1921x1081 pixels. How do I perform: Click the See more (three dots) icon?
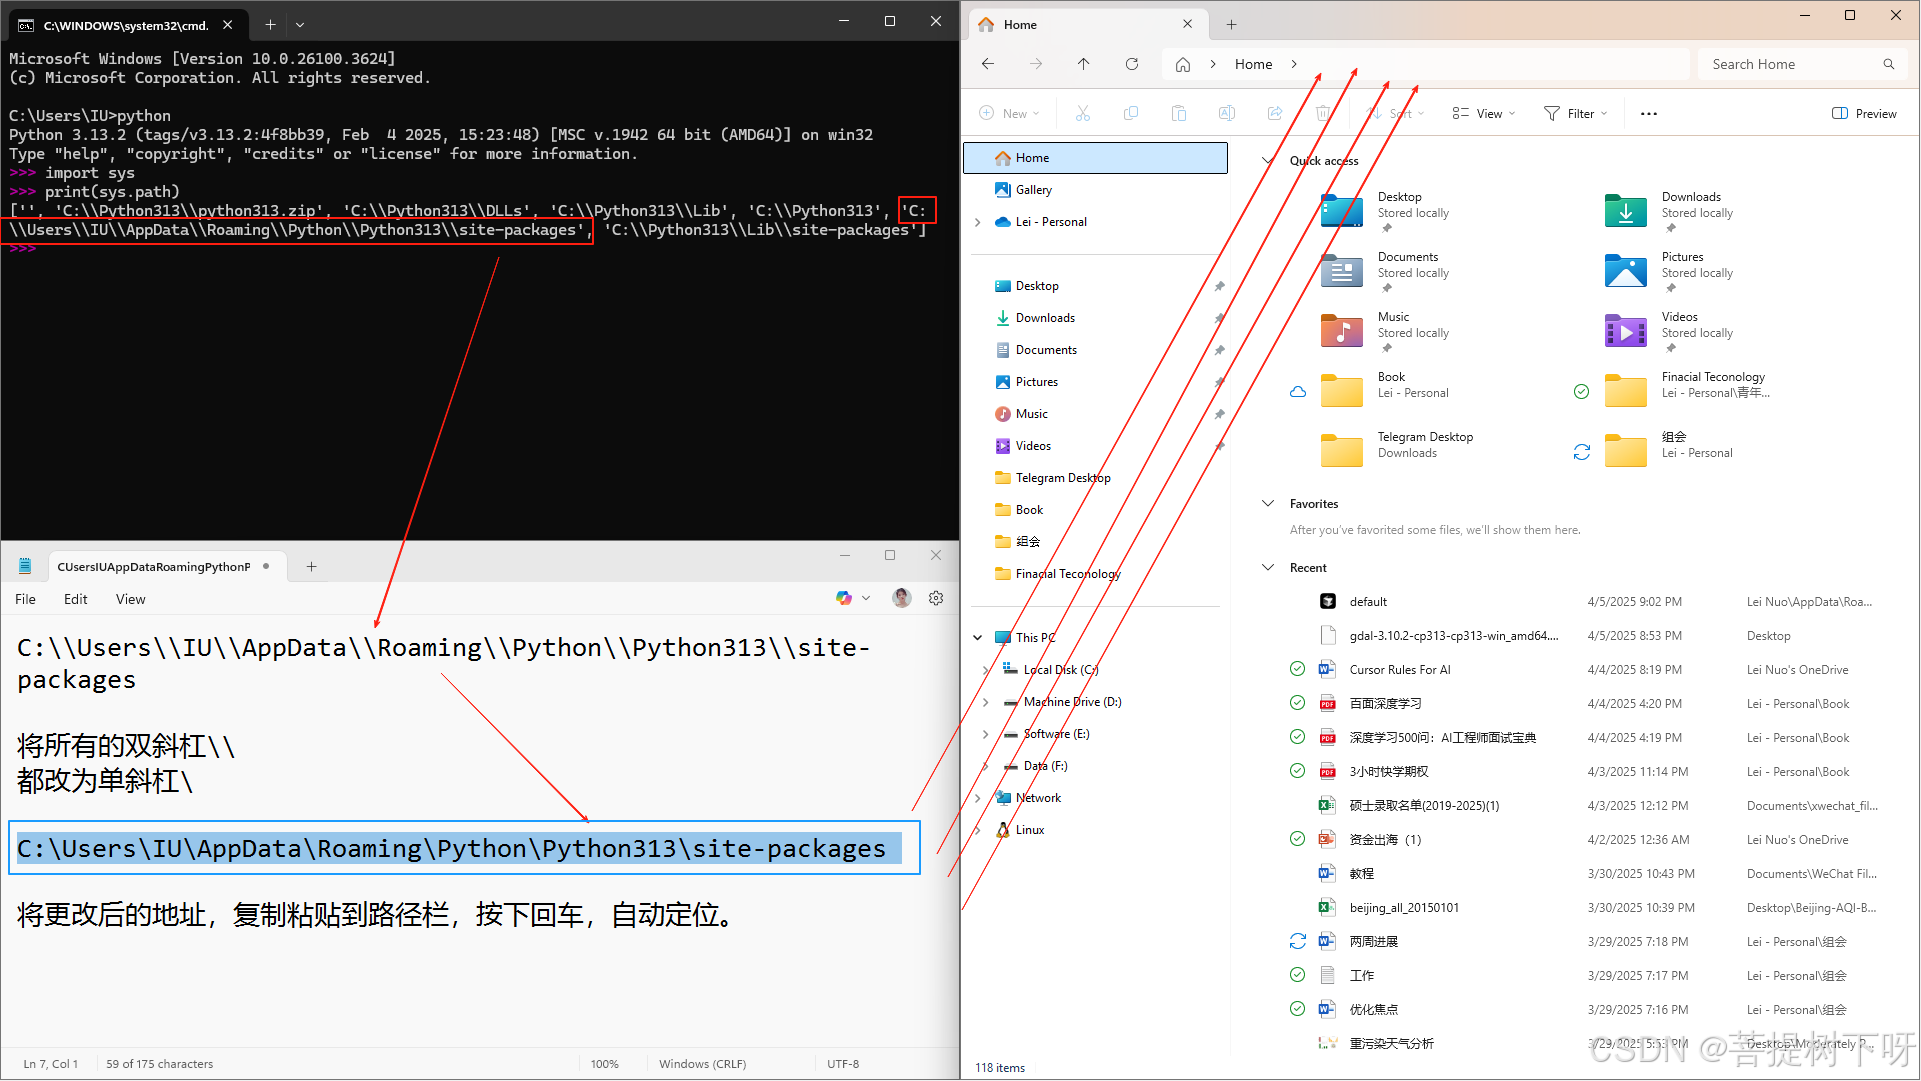click(x=1649, y=114)
